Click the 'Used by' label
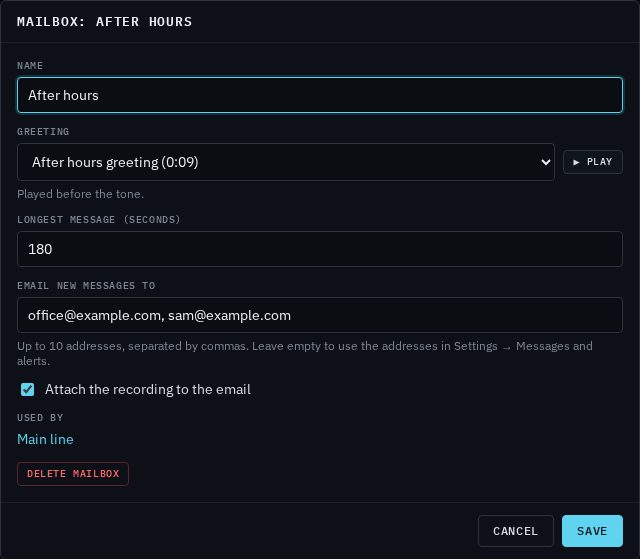This screenshot has height=559, width=640. click(x=40, y=418)
